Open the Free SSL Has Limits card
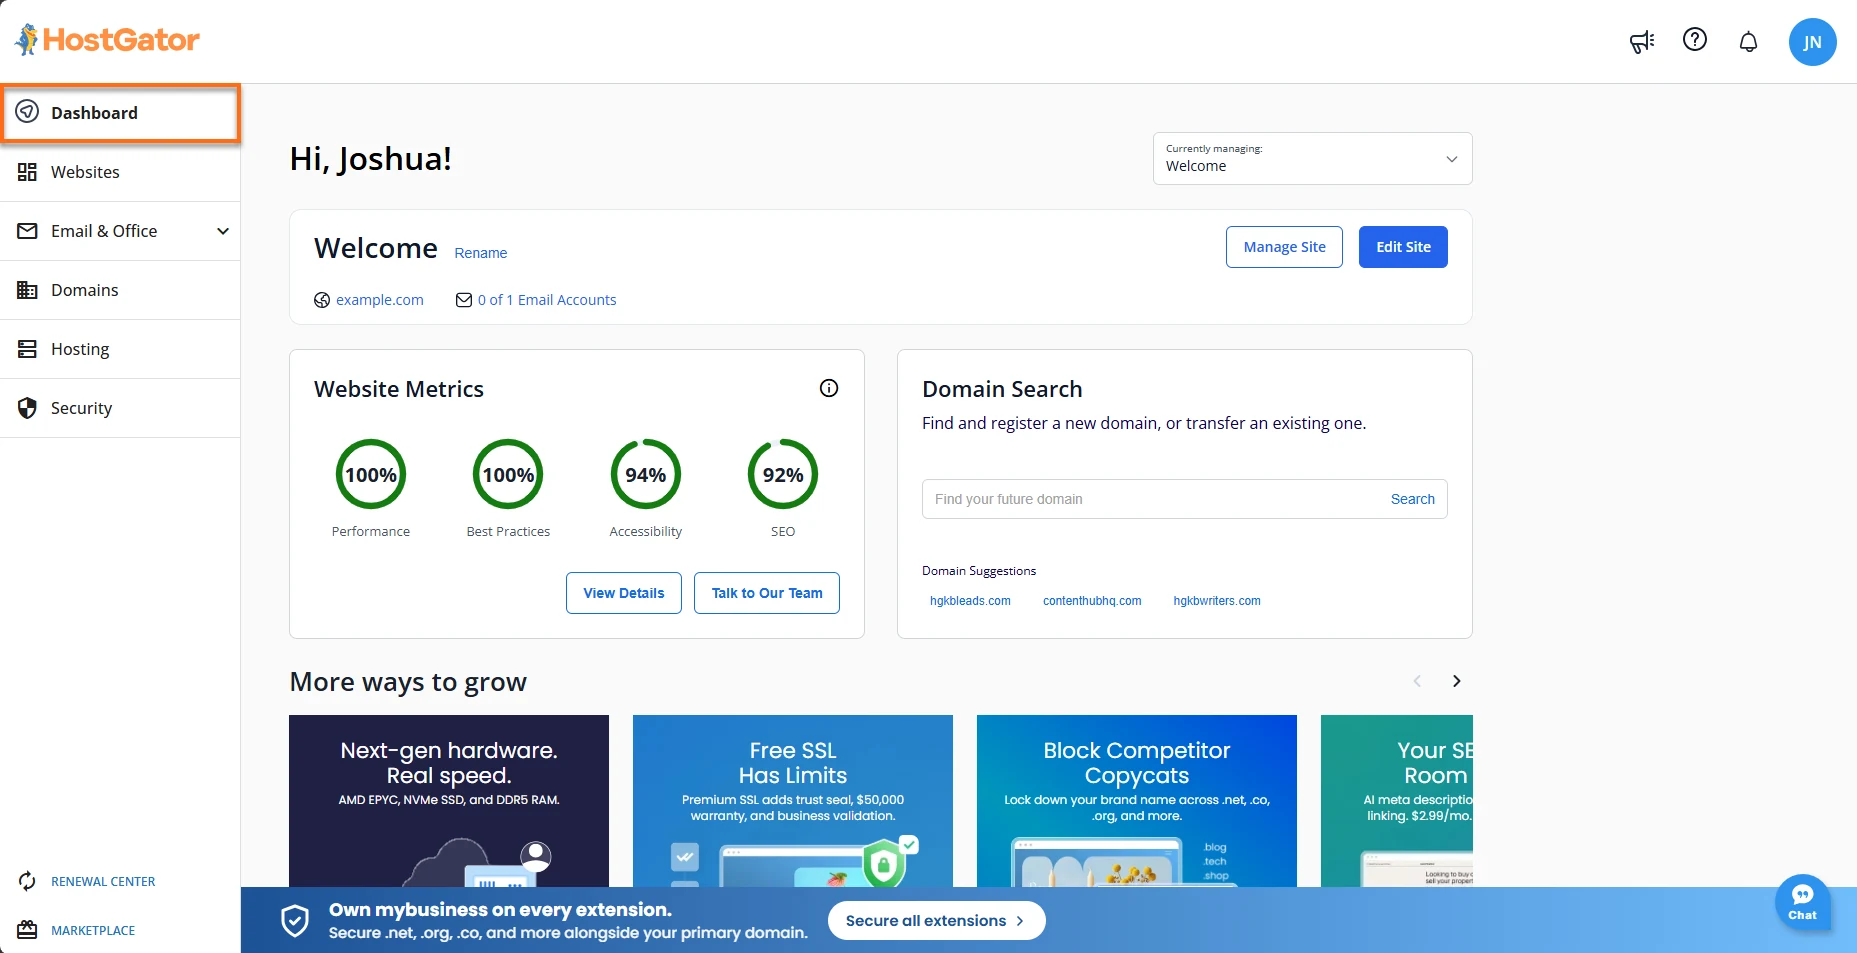 793,801
